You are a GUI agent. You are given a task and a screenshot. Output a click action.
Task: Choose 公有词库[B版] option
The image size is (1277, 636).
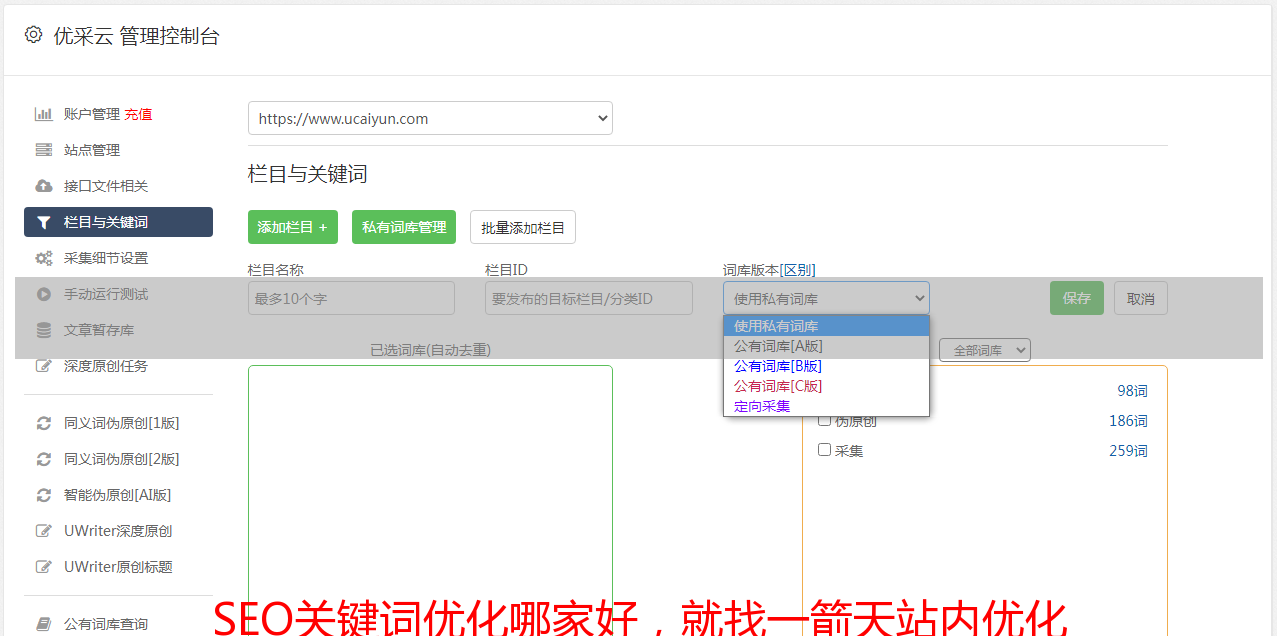(x=826, y=366)
